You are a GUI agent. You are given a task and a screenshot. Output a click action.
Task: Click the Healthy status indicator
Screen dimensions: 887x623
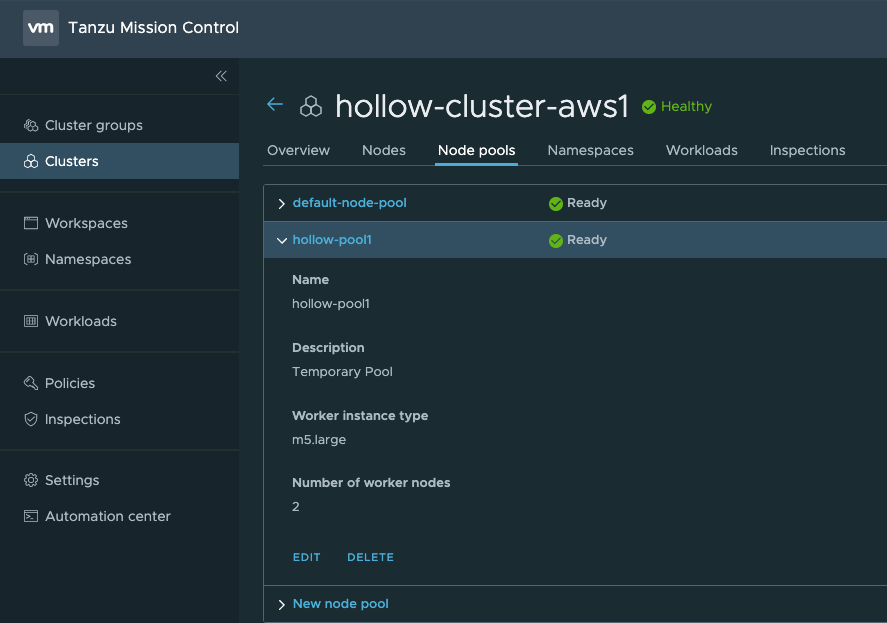click(677, 106)
